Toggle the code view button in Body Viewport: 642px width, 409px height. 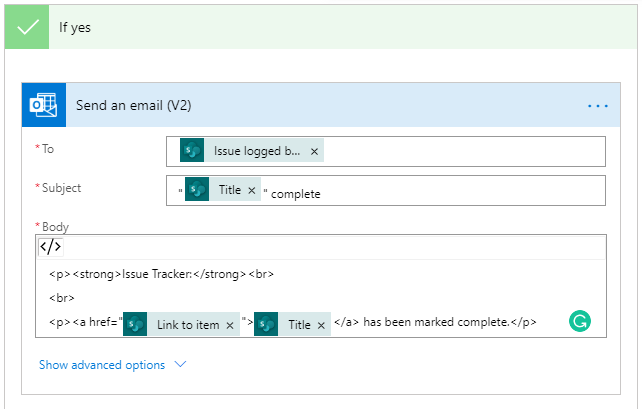tap(50, 247)
